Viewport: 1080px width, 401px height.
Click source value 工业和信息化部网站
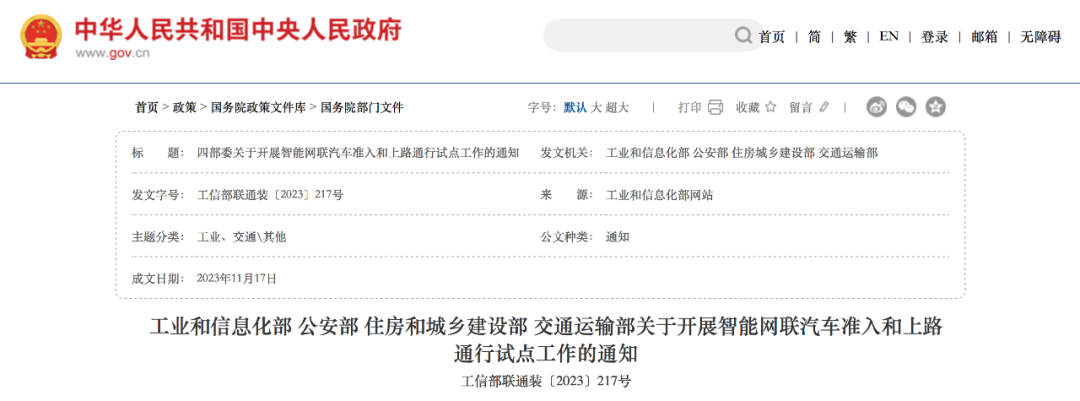(x=659, y=195)
